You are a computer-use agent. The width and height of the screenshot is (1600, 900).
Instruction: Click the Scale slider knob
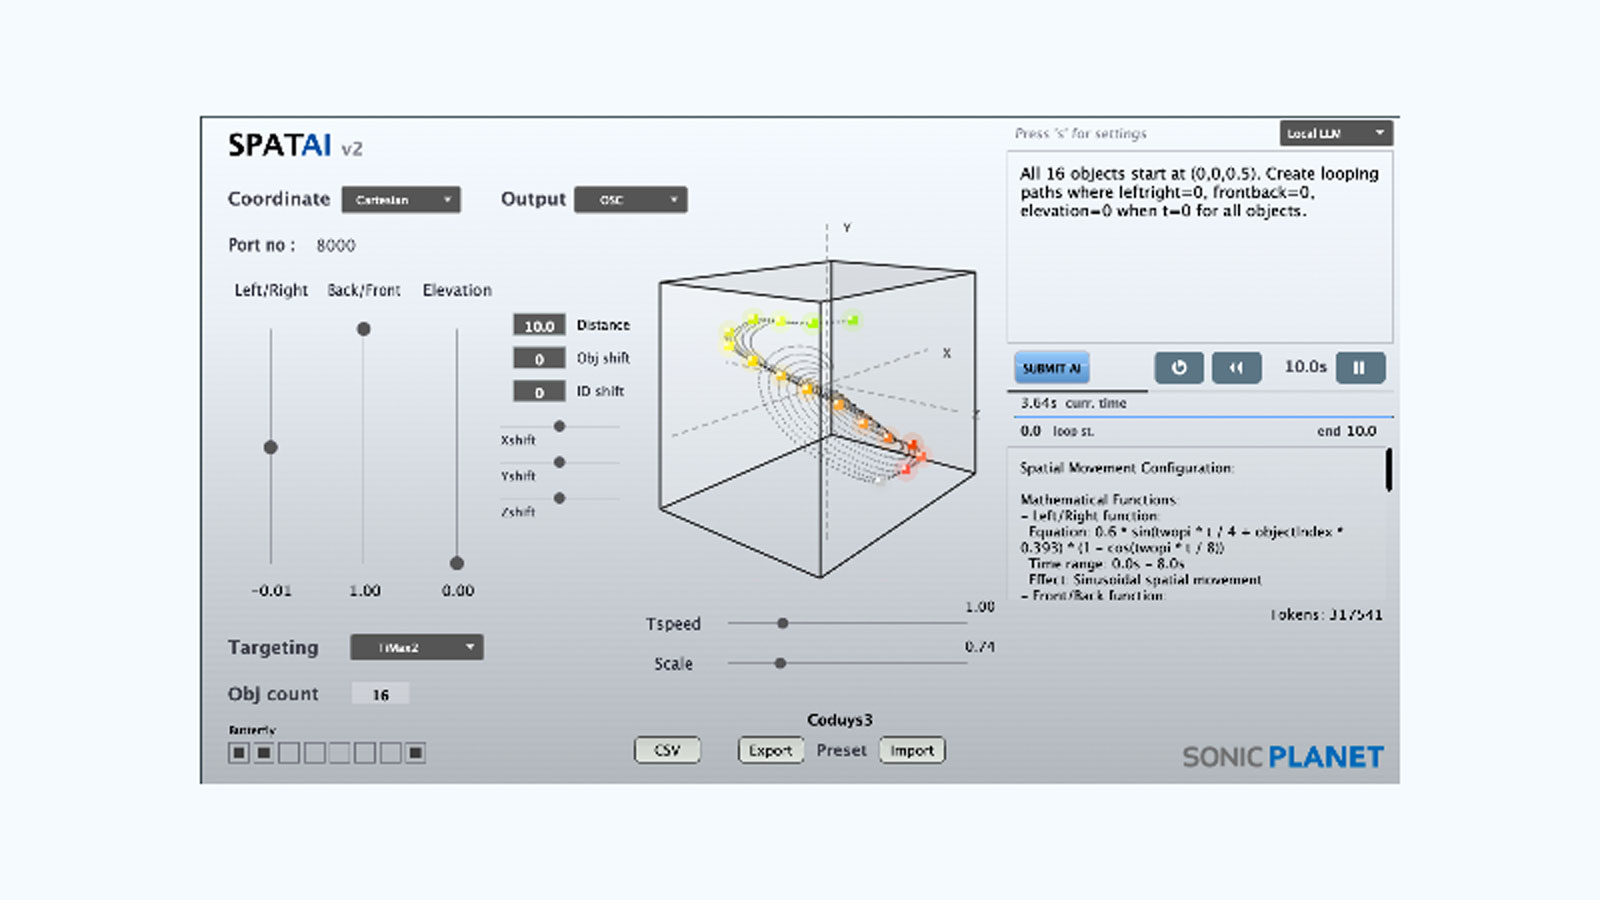pos(780,663)
